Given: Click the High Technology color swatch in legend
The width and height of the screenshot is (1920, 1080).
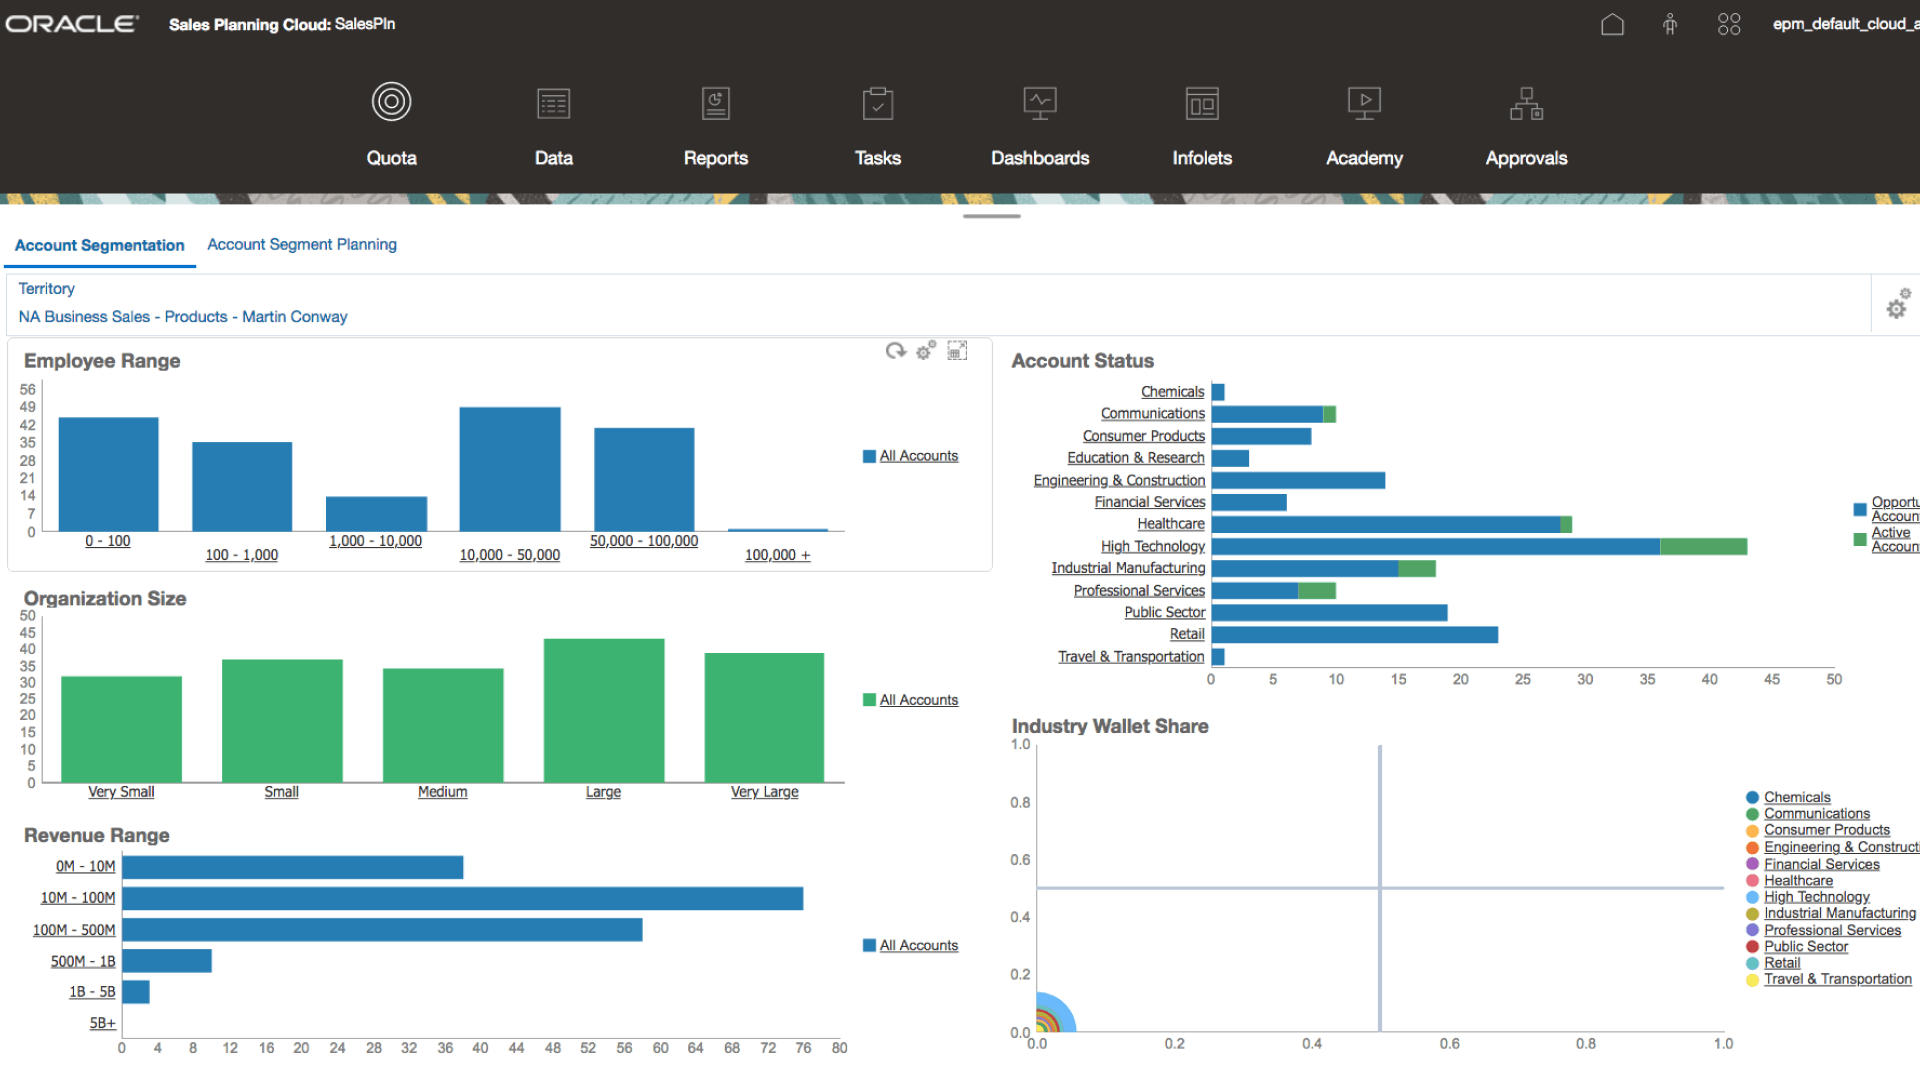Looking at the screenshot, I should point(1750,897).
